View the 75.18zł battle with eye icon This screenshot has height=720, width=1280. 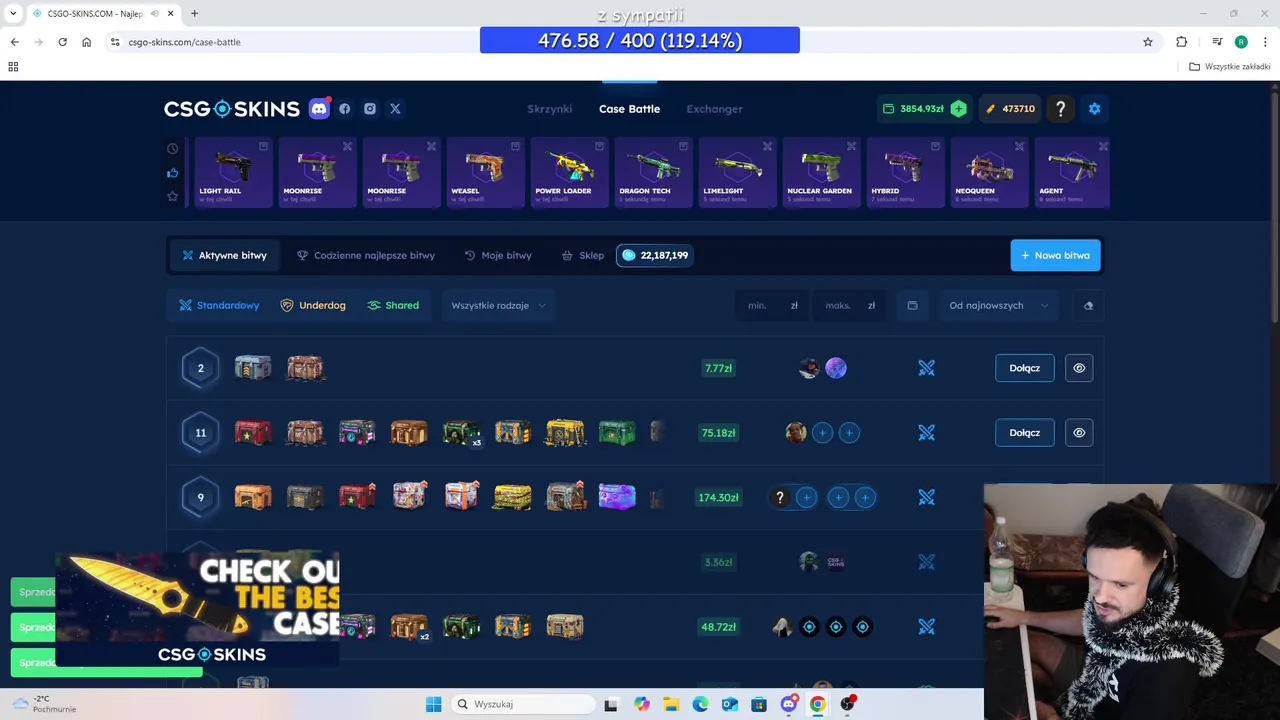click(x=1079, y=433)
